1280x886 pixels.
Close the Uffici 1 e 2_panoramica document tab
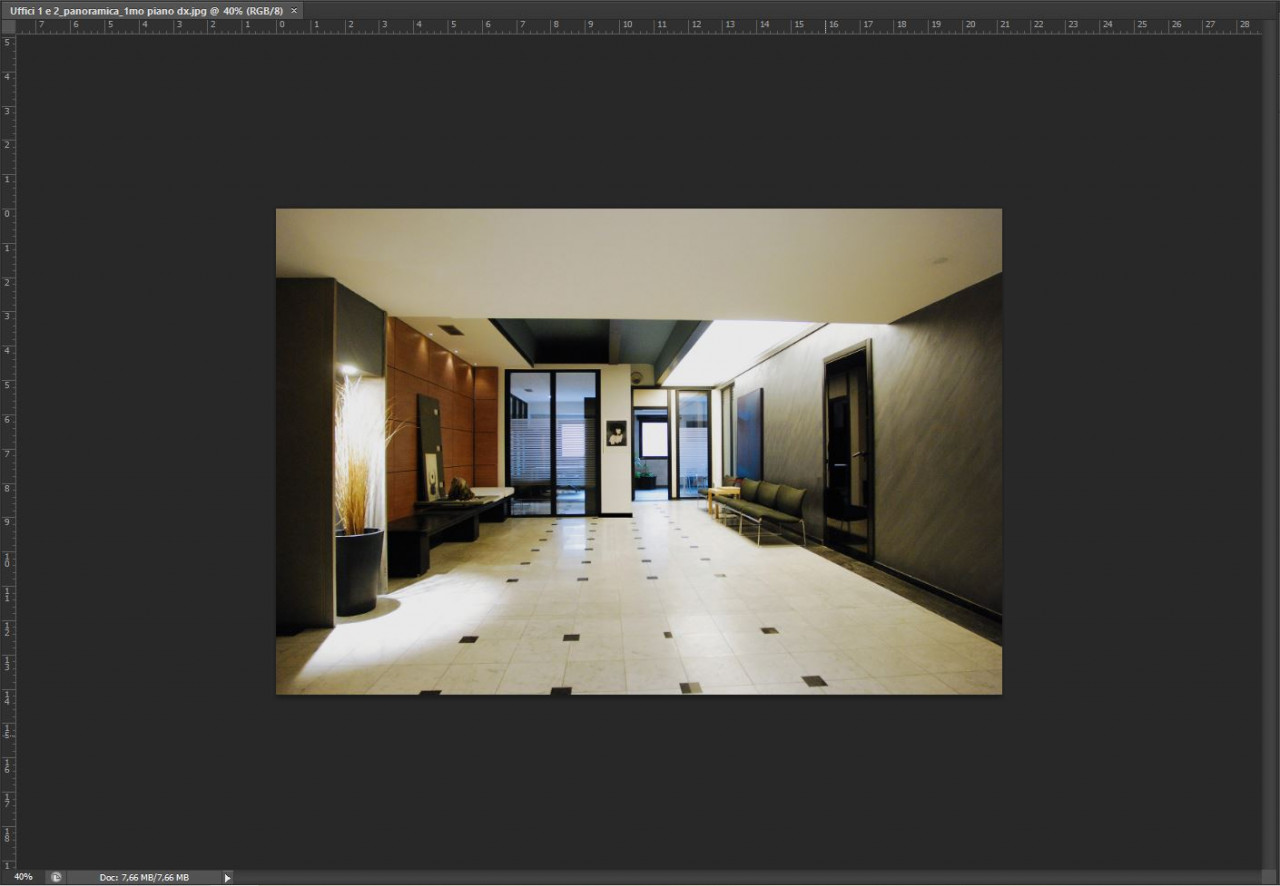294,10
